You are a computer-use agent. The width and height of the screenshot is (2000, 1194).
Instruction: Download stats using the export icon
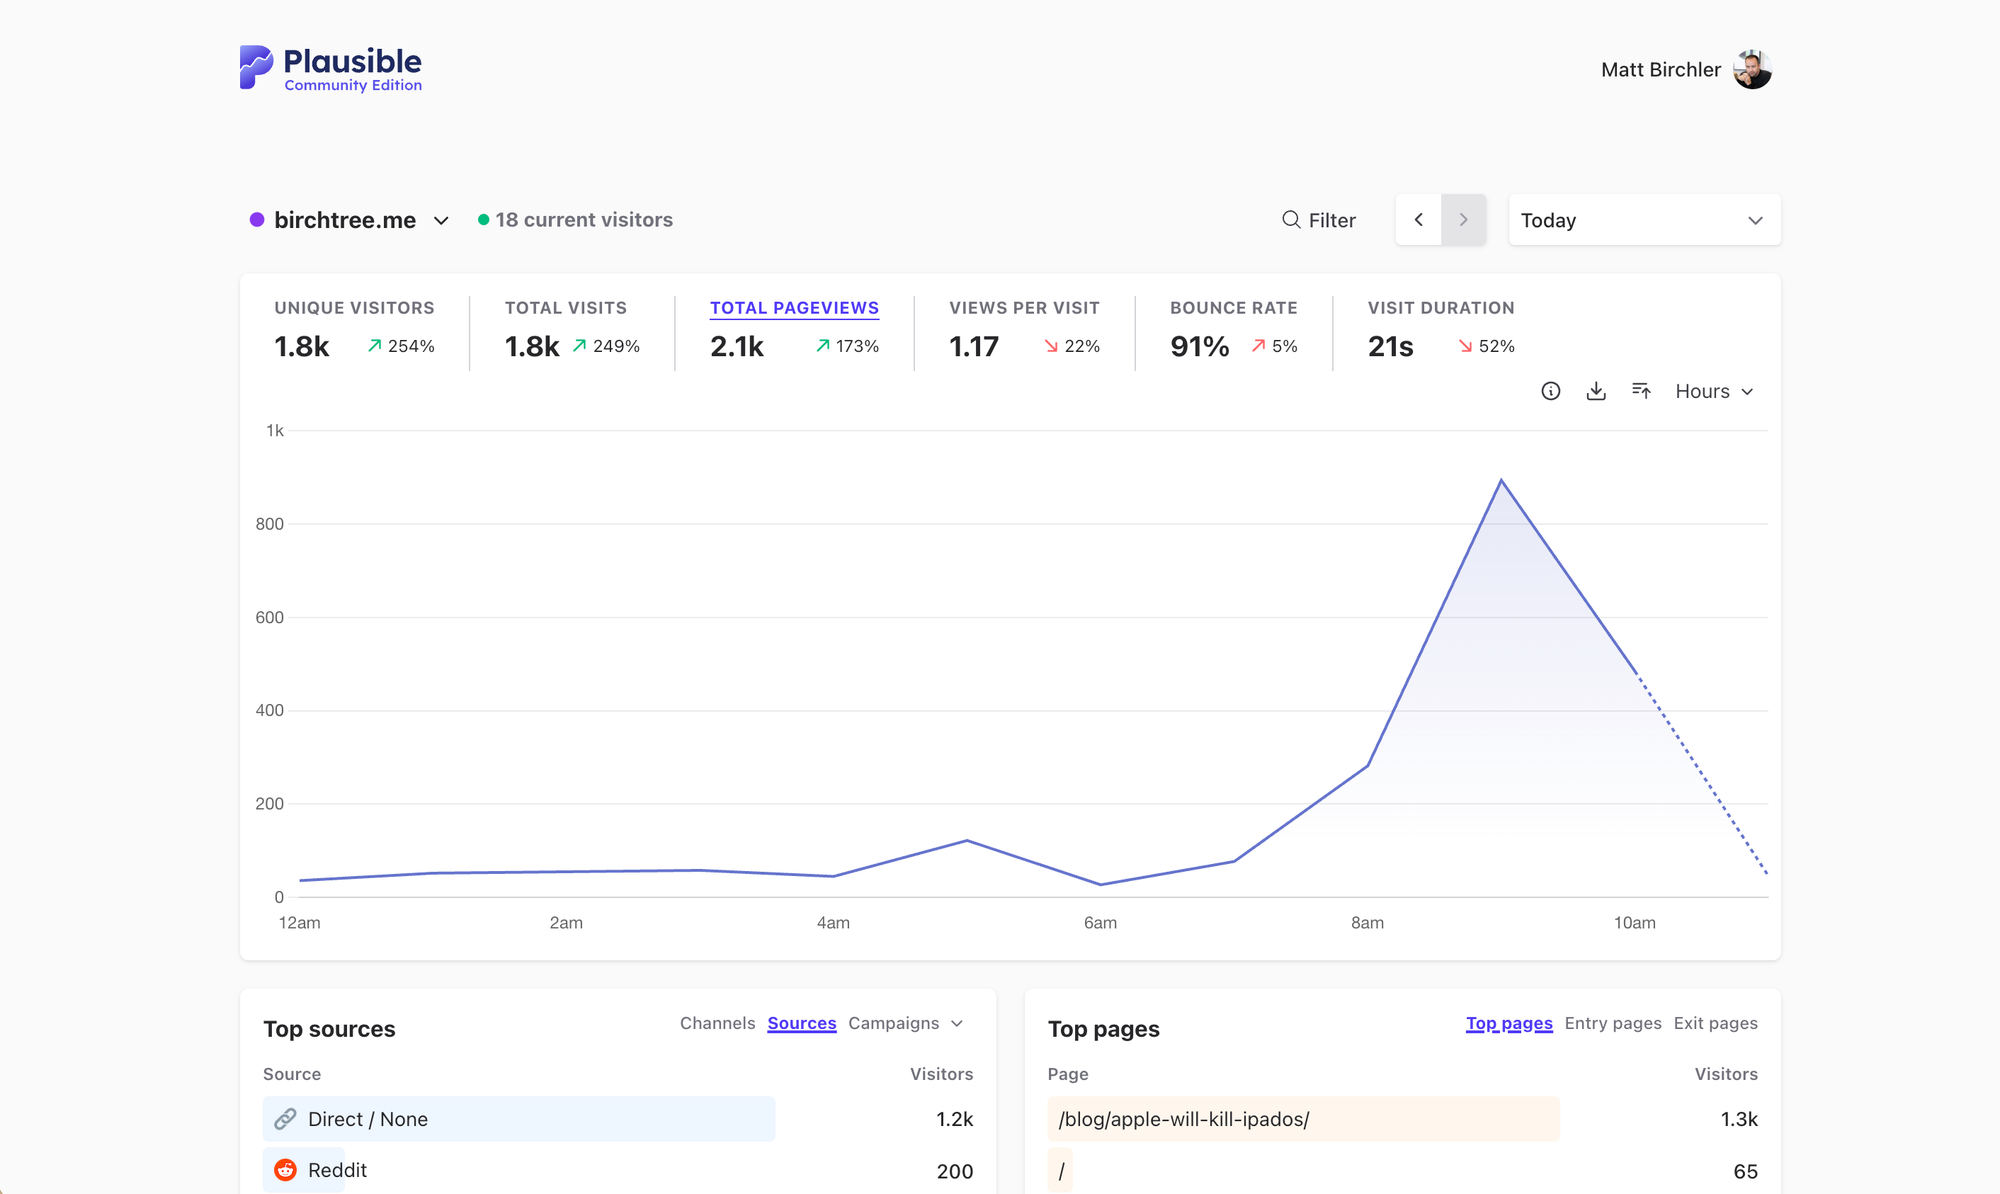1596,391
